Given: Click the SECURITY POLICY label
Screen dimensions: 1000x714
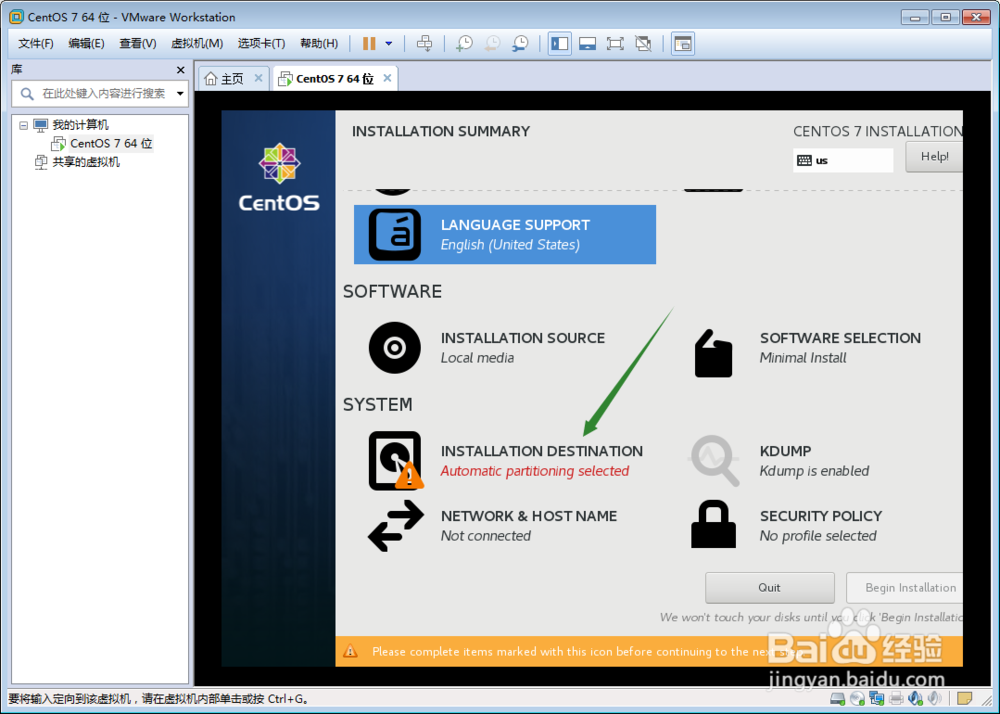Looking at the screenshot, I should [821, 516].
